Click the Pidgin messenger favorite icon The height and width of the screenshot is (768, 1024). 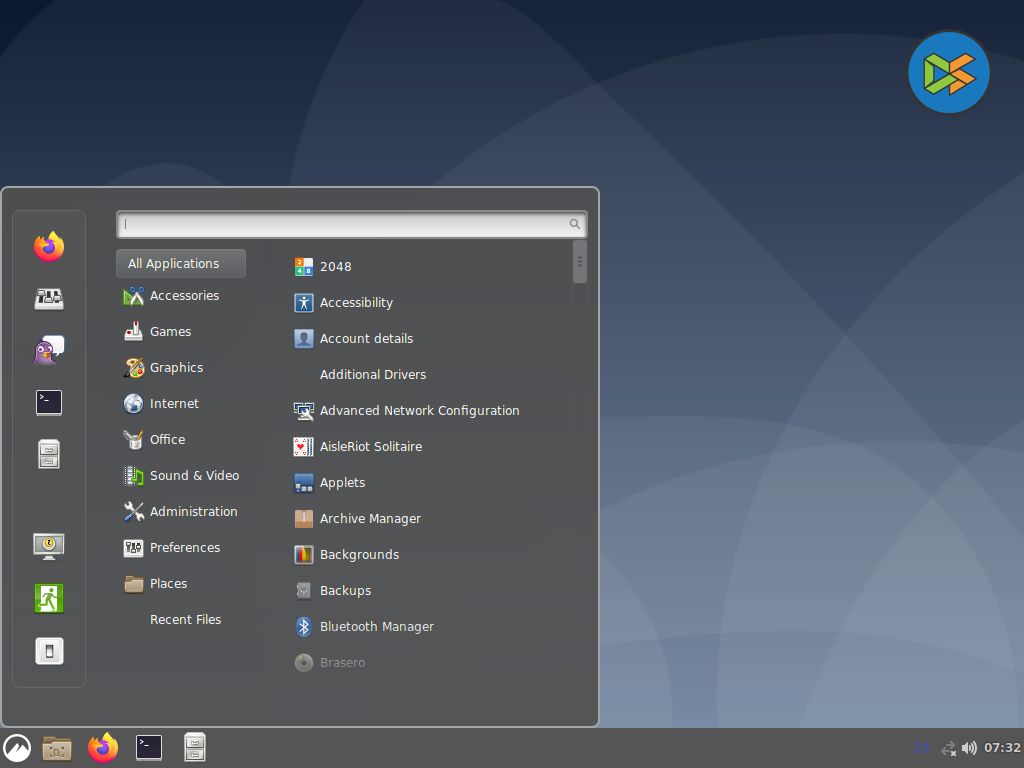tap(49, 350)
